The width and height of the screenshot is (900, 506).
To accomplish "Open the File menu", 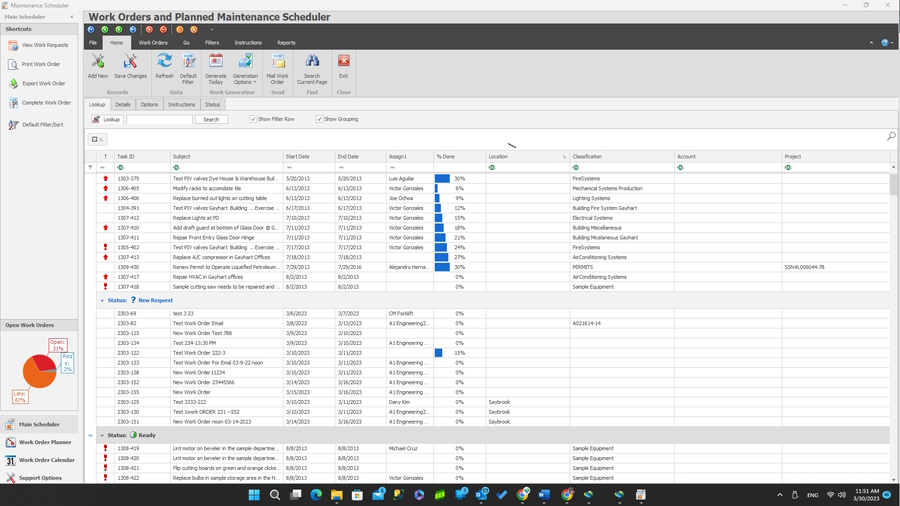I will click(93, 42).
